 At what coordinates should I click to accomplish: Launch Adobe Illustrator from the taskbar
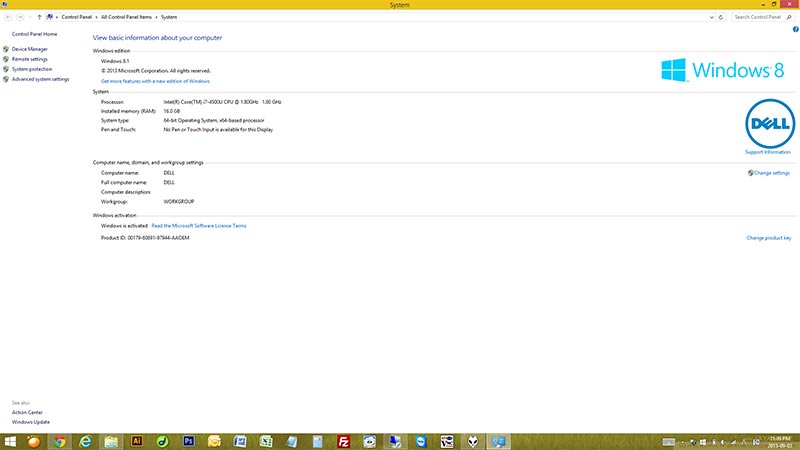(x=137, y=441)
